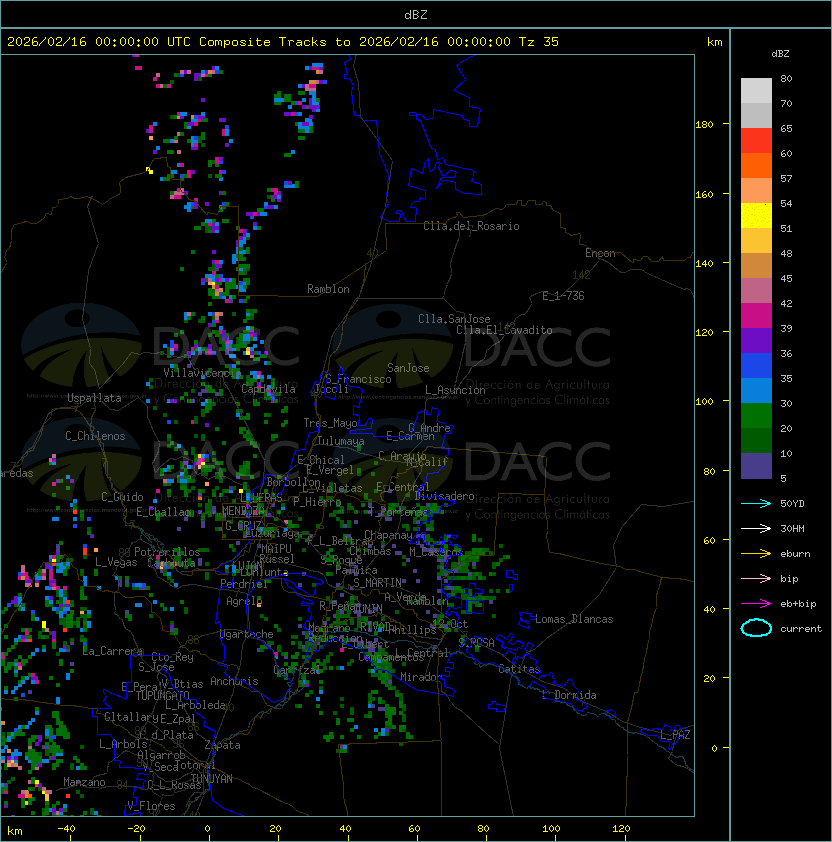This screenshot has height=842, width=832.
Task: Click the dBZ title at top center
Action: pos(416,15)
